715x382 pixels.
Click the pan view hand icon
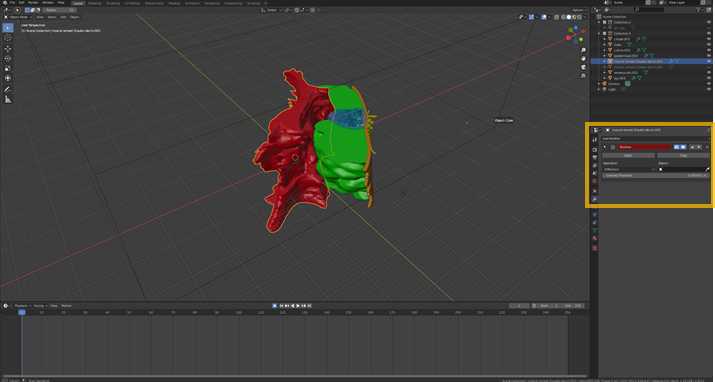click(583, 58)
